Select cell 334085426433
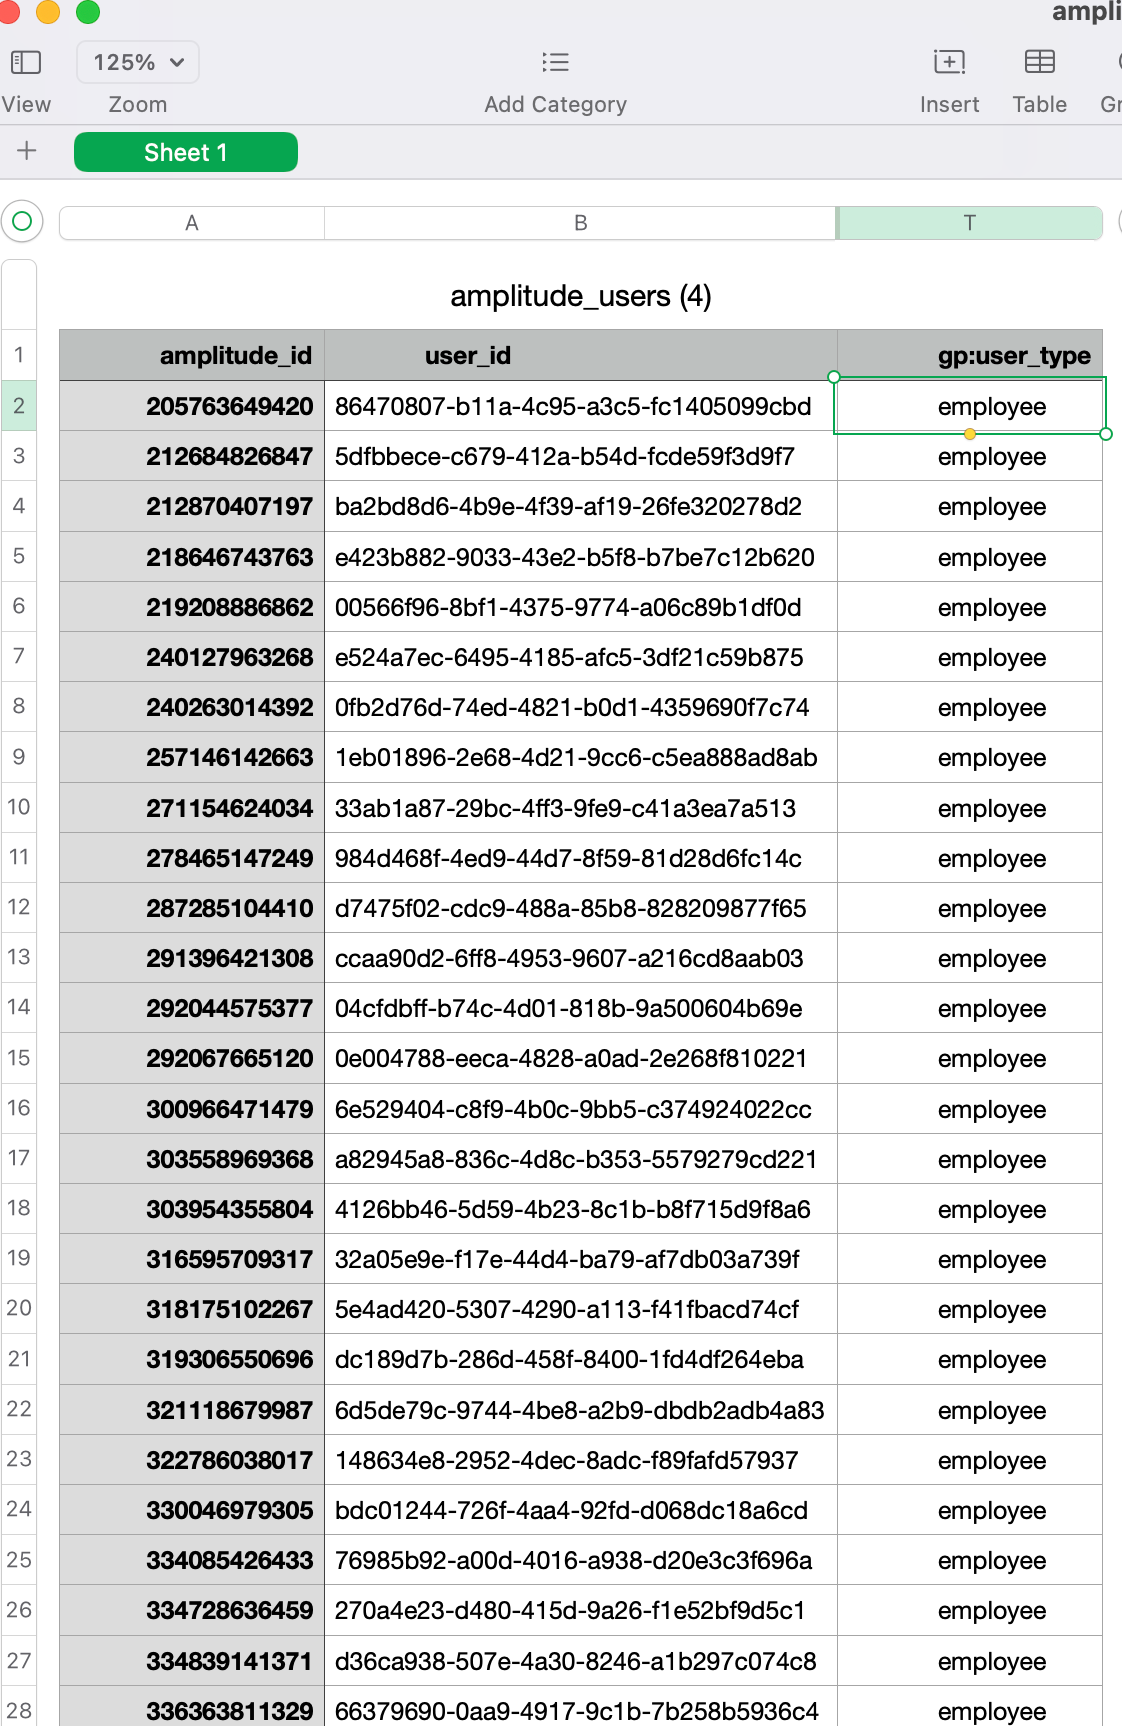1122x1726 pixels. pyautogui.click(x=192, y=1560)
